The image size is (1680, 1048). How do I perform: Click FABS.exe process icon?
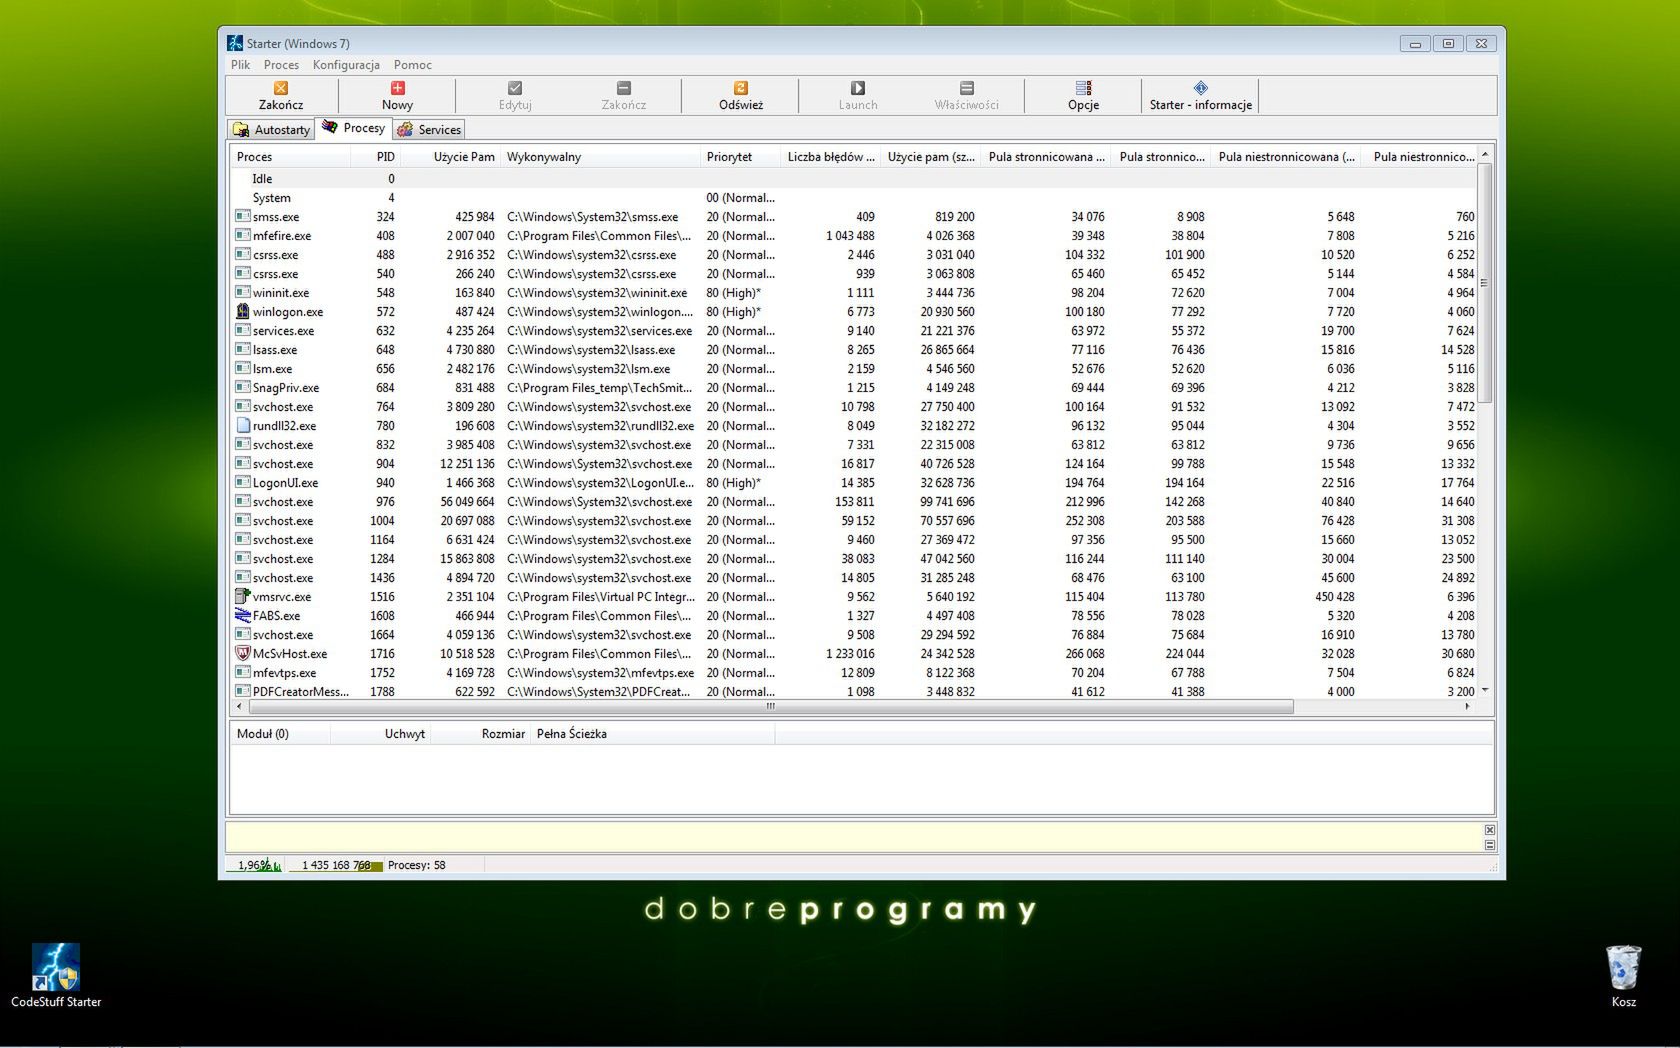[242, 615]
